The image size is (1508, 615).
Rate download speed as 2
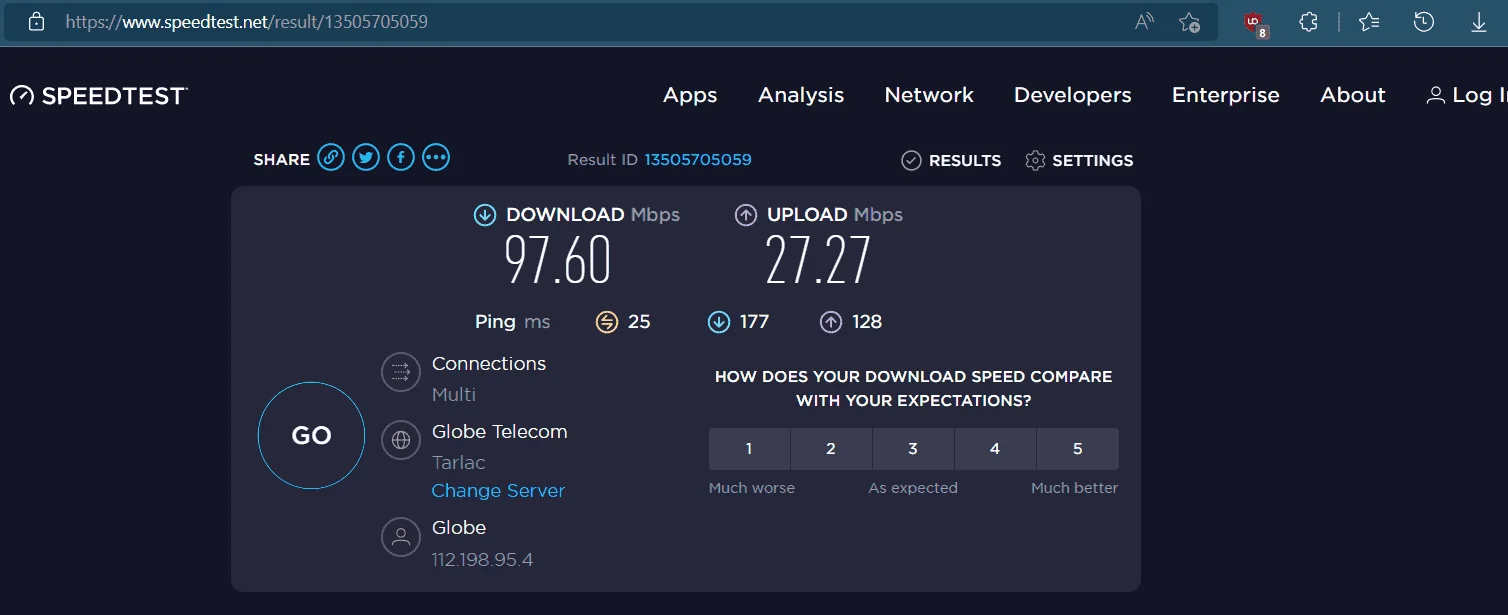(x=831, y=449)
